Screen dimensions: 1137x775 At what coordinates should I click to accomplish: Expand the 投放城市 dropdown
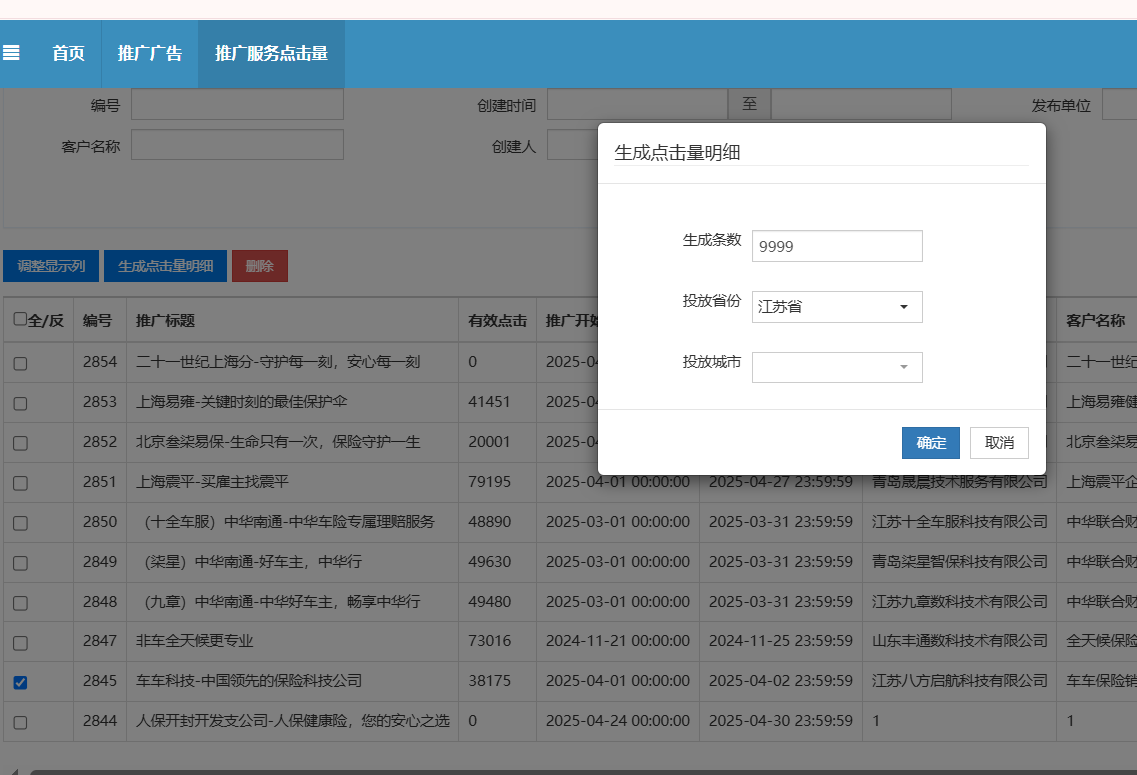tap(837, 367)
